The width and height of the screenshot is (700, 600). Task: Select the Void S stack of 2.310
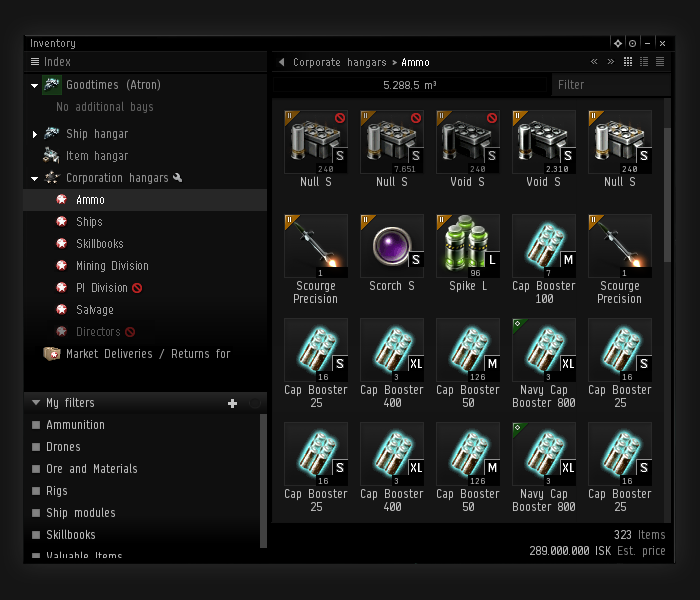click(x=544, y=149)
